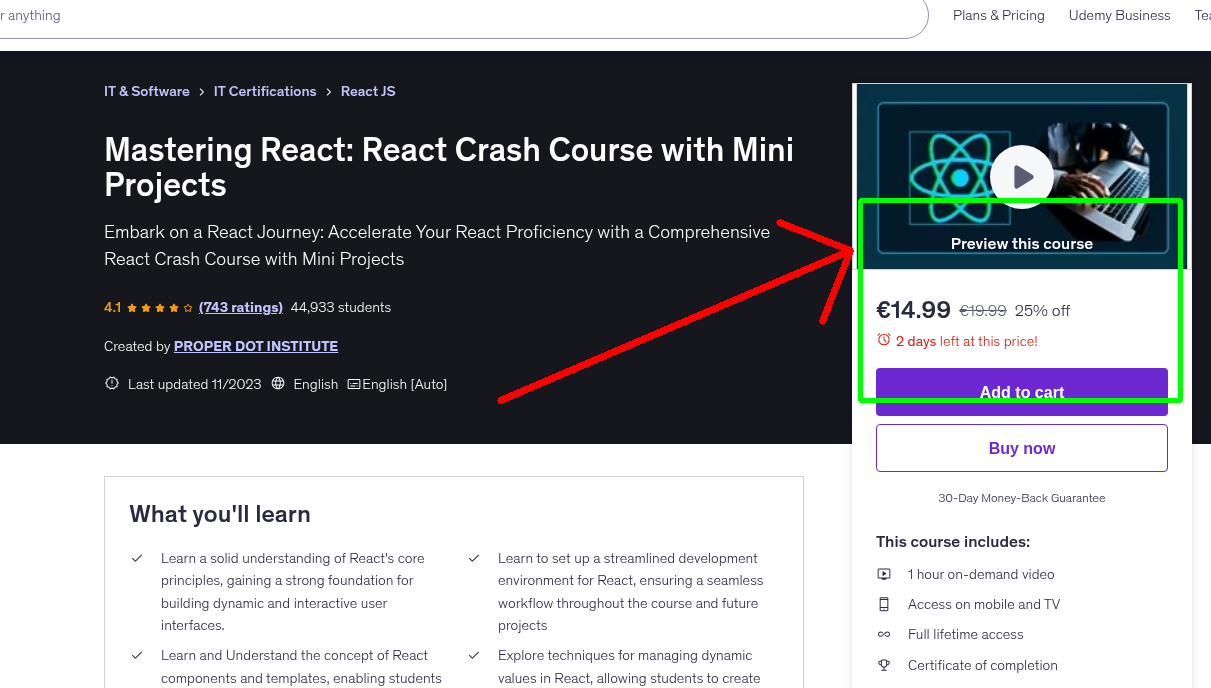Add the course to cart
The width and height of the screenshot is (1211, 688).
point(1021,392)
